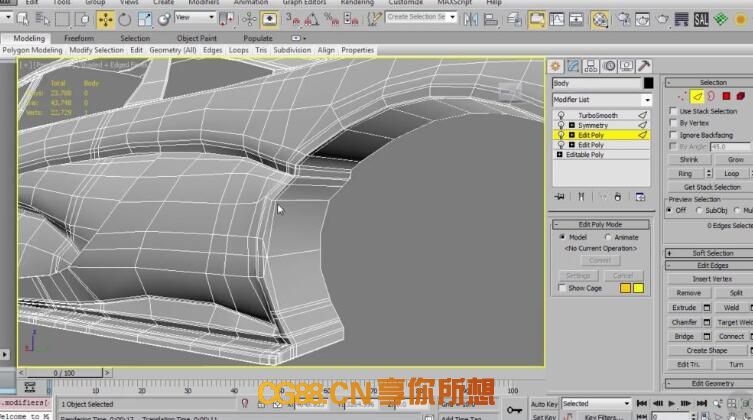Select the Scale tool
The height and width of the screenshot is (420, 753).
pos(144,19)
